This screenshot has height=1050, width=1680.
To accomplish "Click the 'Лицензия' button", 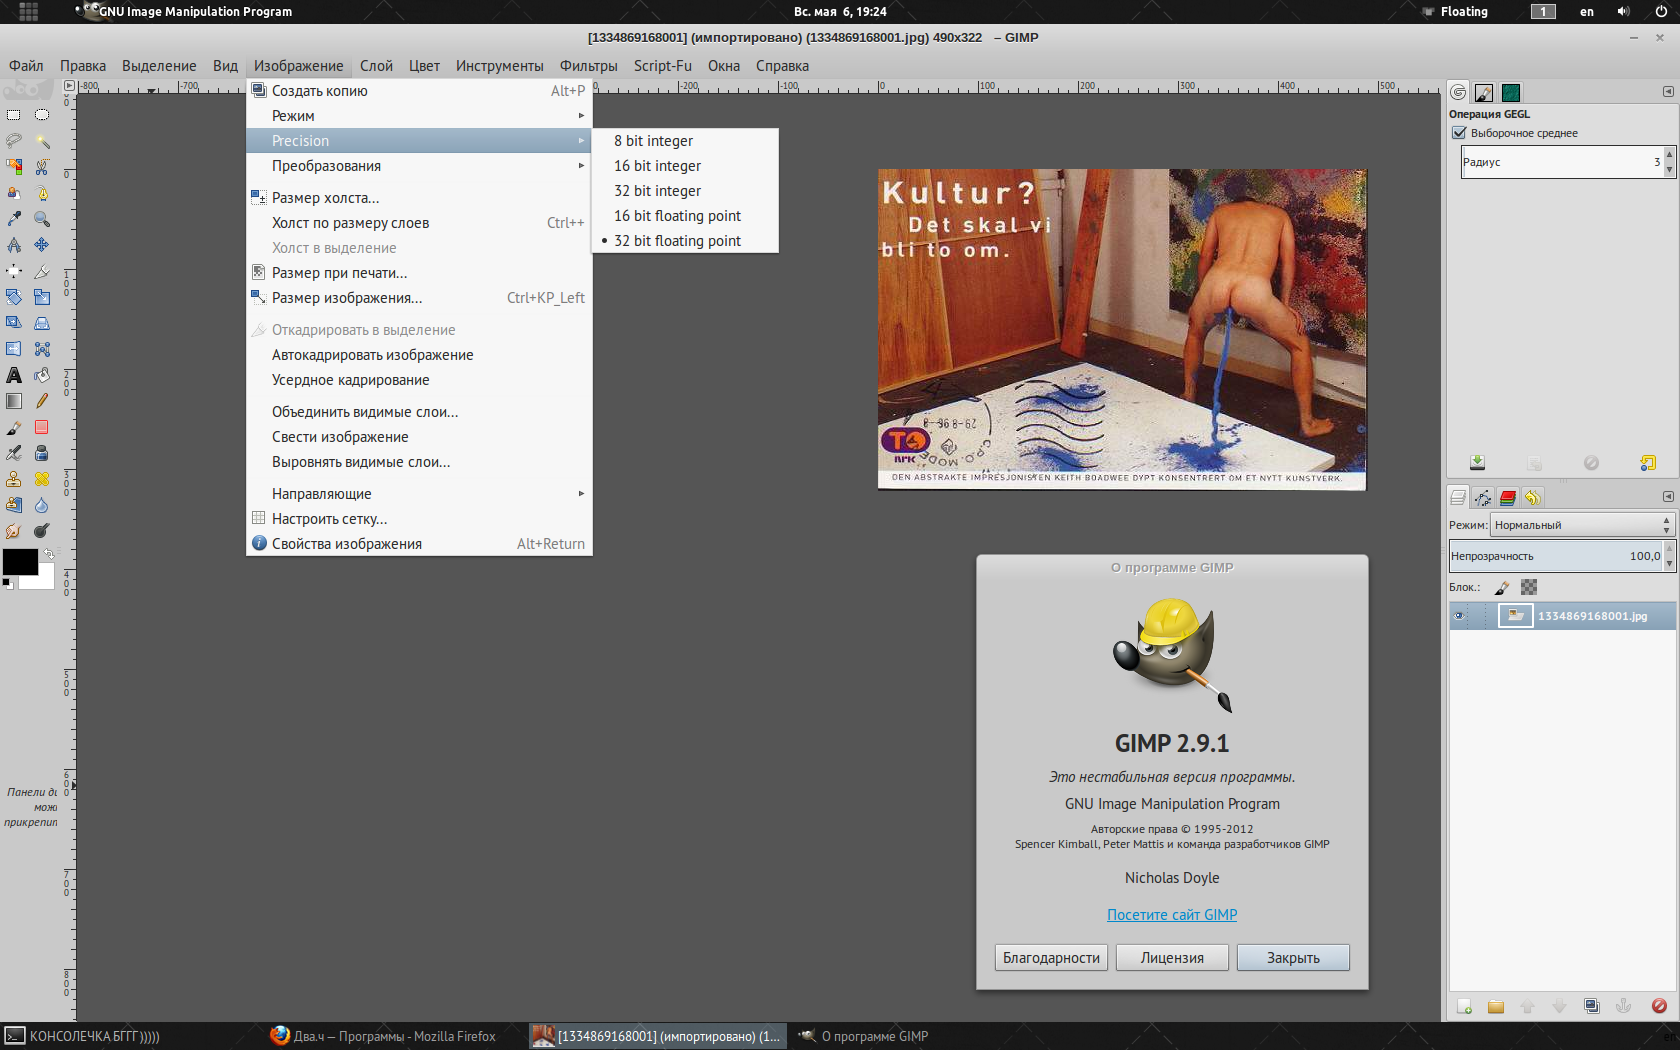I will pos(1172,958).
